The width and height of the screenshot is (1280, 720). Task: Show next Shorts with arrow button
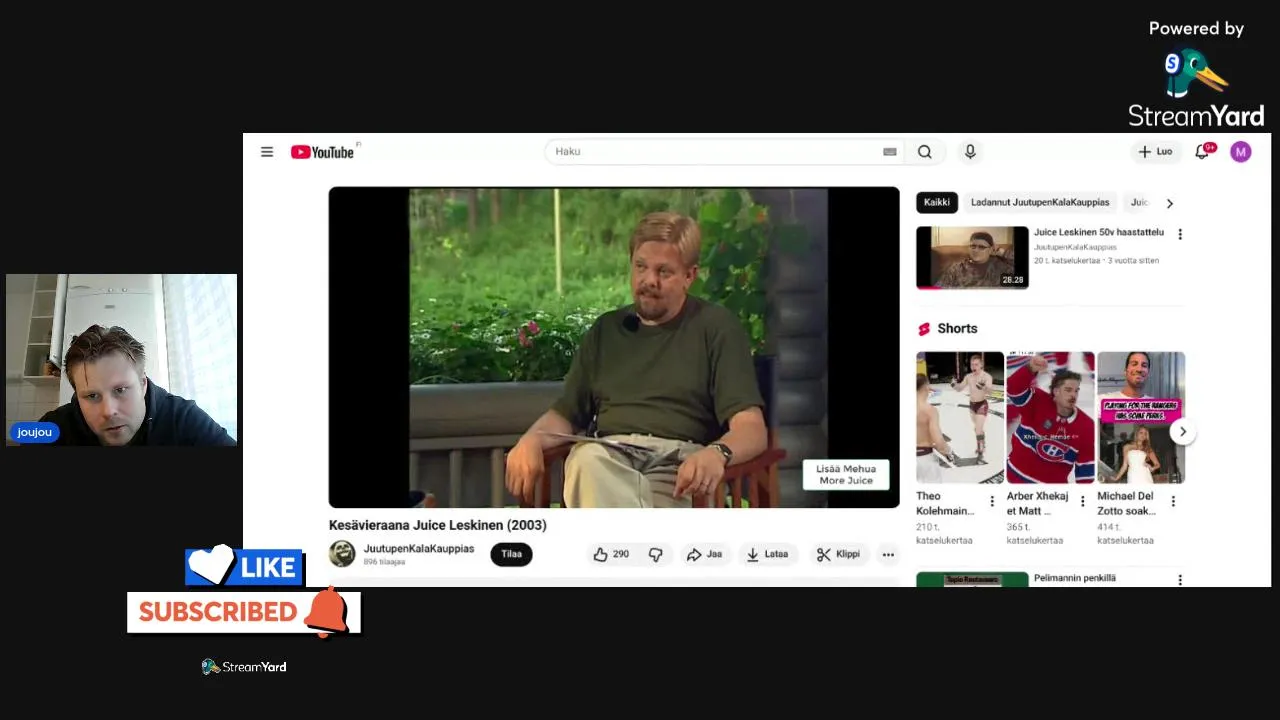[x=1182, y=432]
